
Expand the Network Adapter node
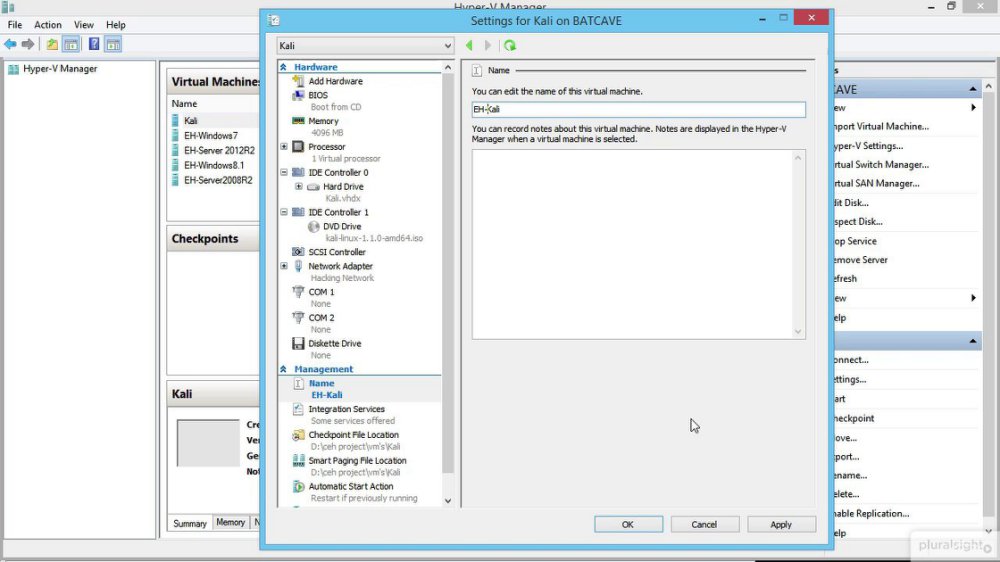click(284, 266)
